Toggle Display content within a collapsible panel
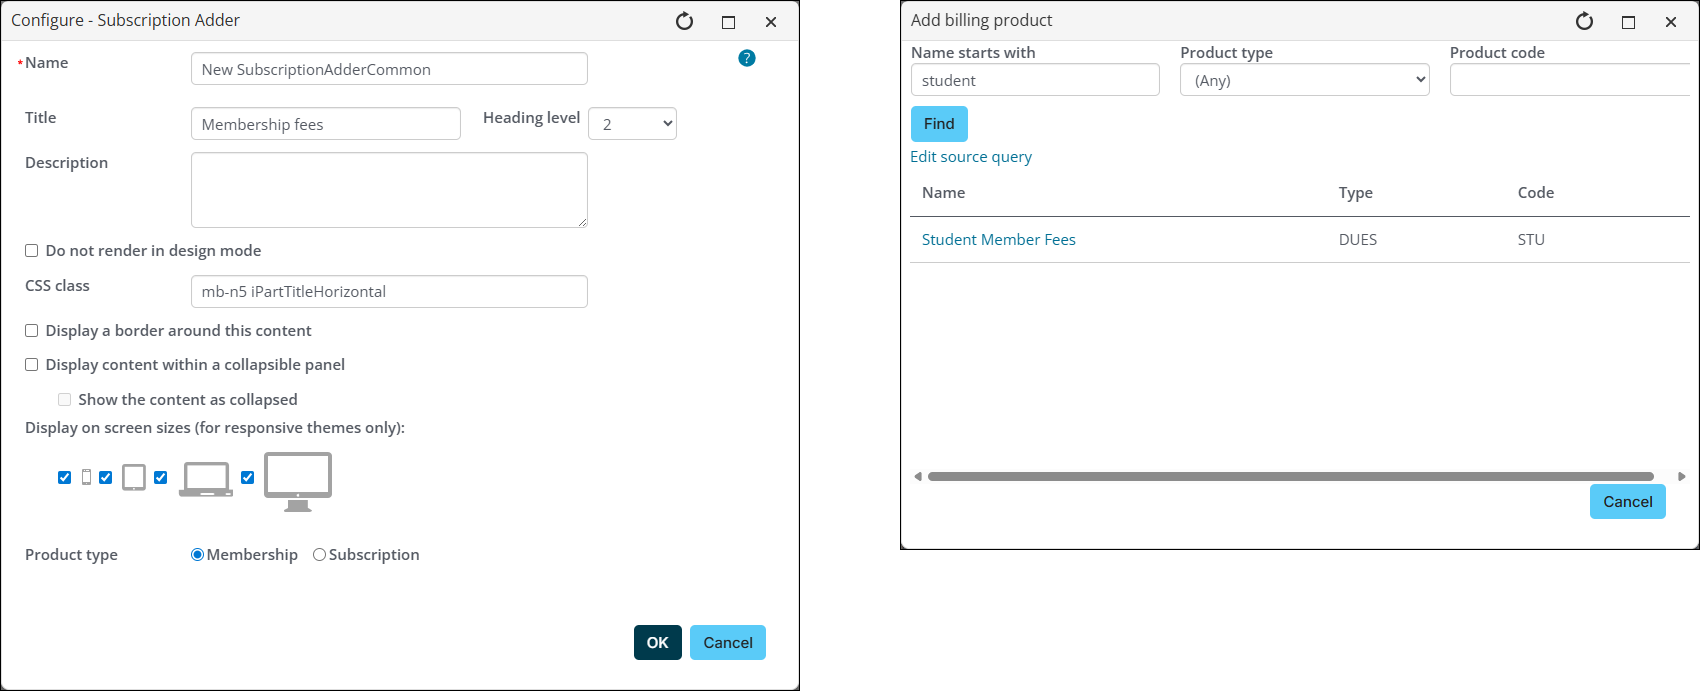Viewport: 1700px width, 691px height. click(32, 365)
